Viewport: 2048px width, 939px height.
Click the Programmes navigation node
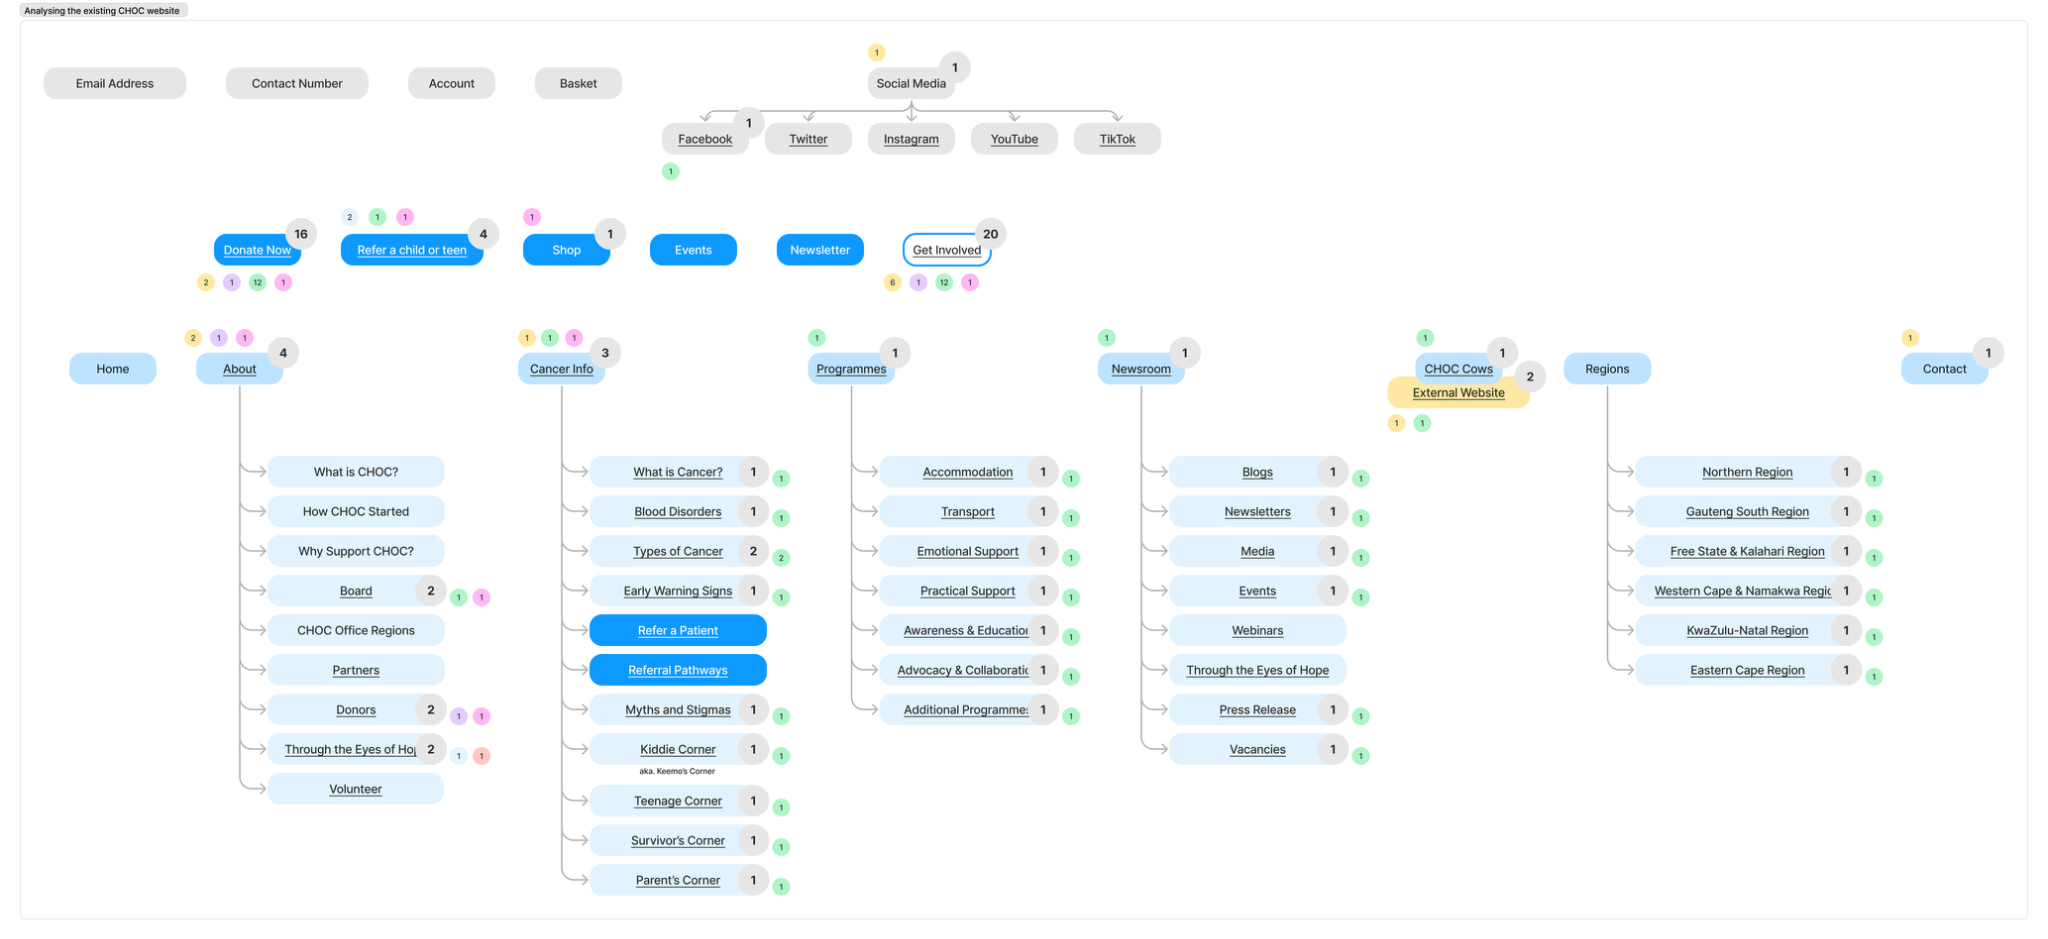(x=851, y=369)
